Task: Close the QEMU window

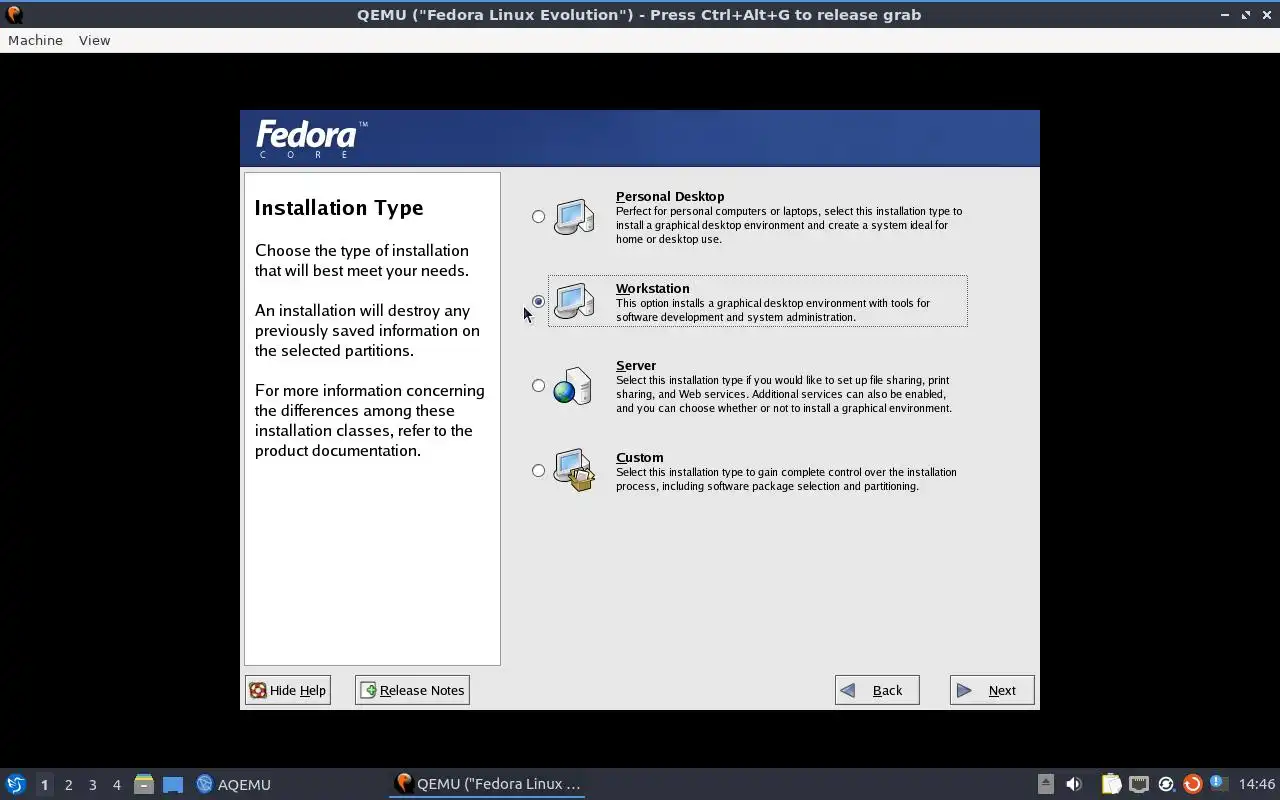Action: pyautogui.click(x=1266, y=15)
